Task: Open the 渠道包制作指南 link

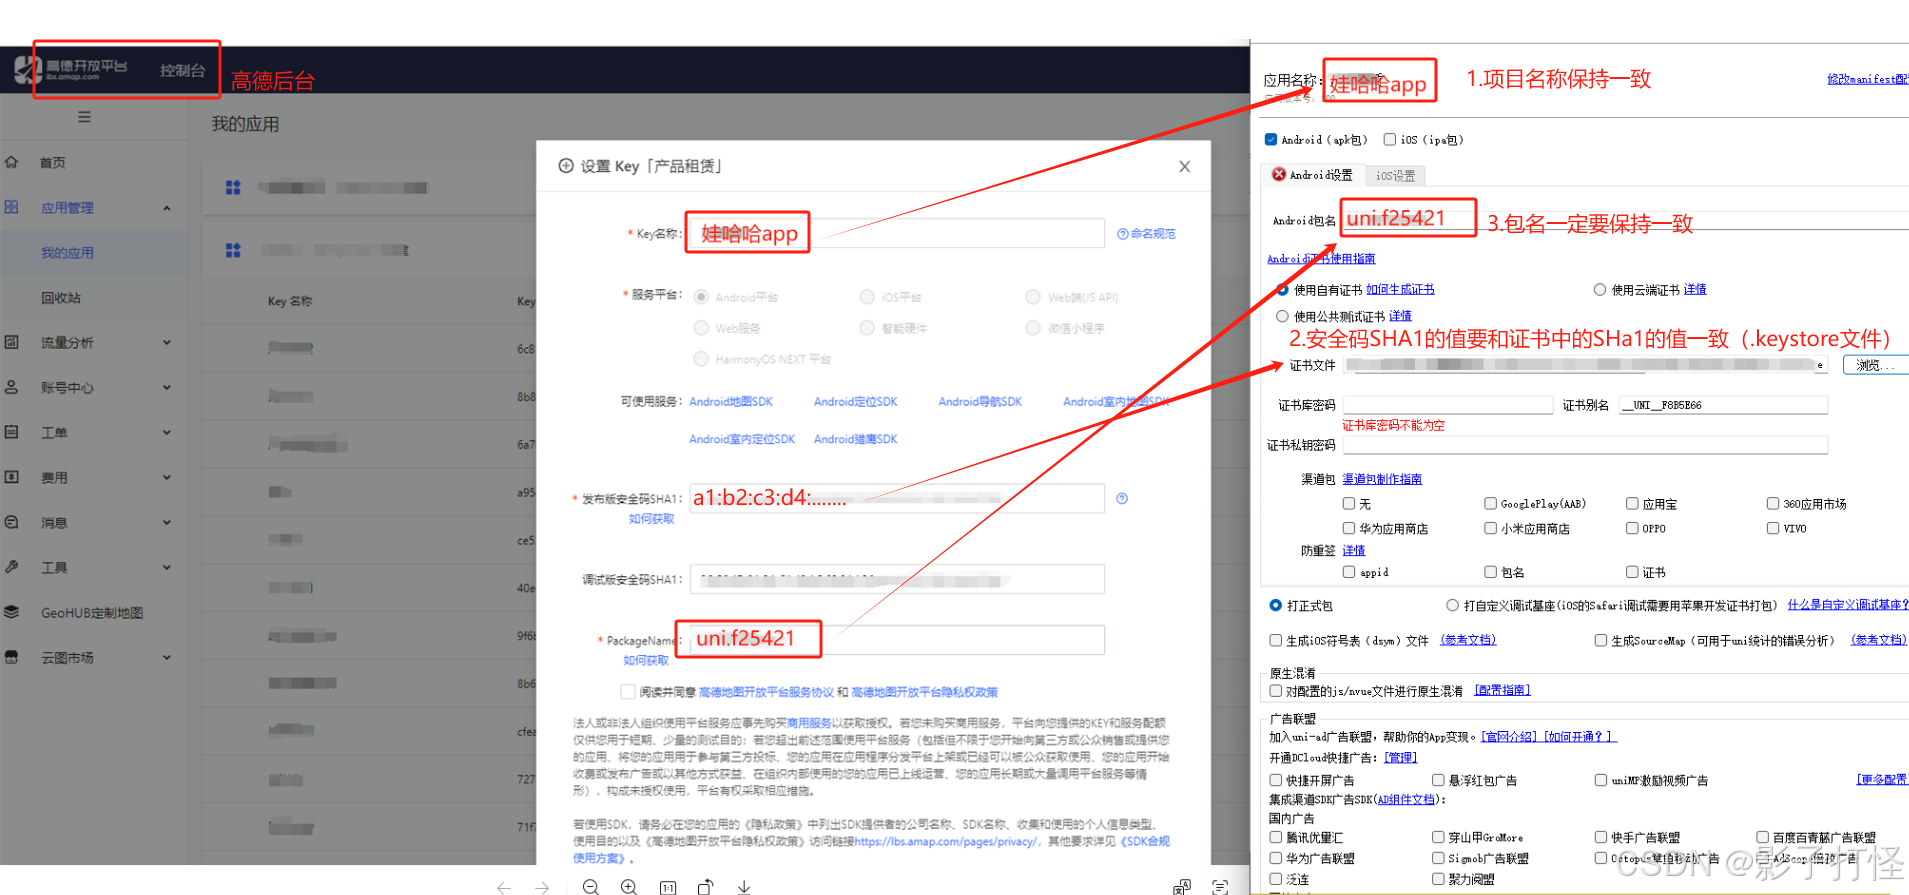Action: 1382,479
